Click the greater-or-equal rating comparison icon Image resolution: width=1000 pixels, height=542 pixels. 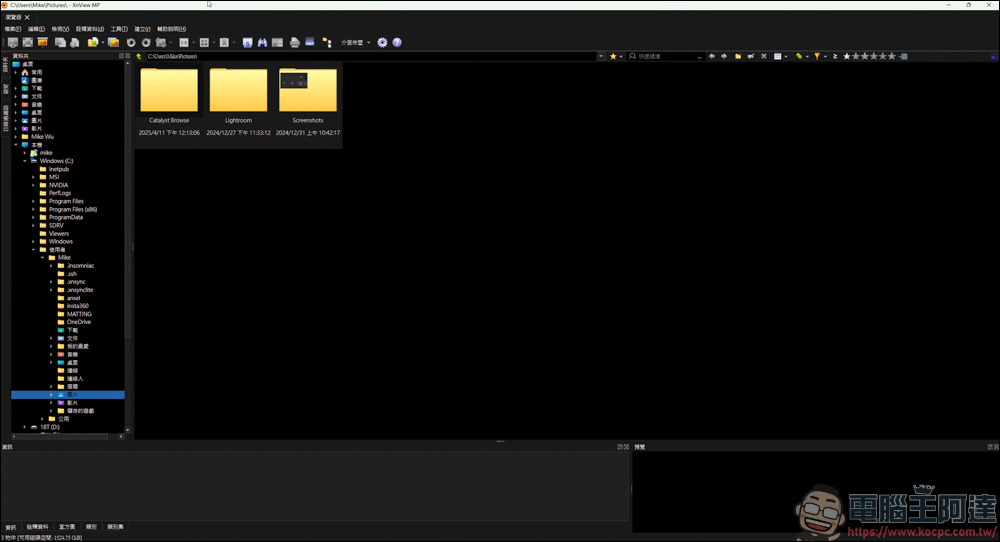click(x=835, y=56)
